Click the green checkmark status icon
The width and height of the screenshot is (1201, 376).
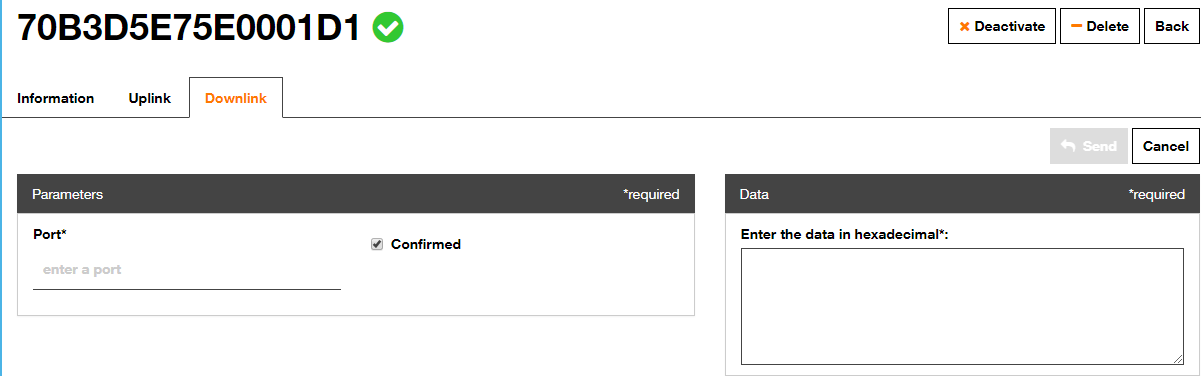coord(388,28)
